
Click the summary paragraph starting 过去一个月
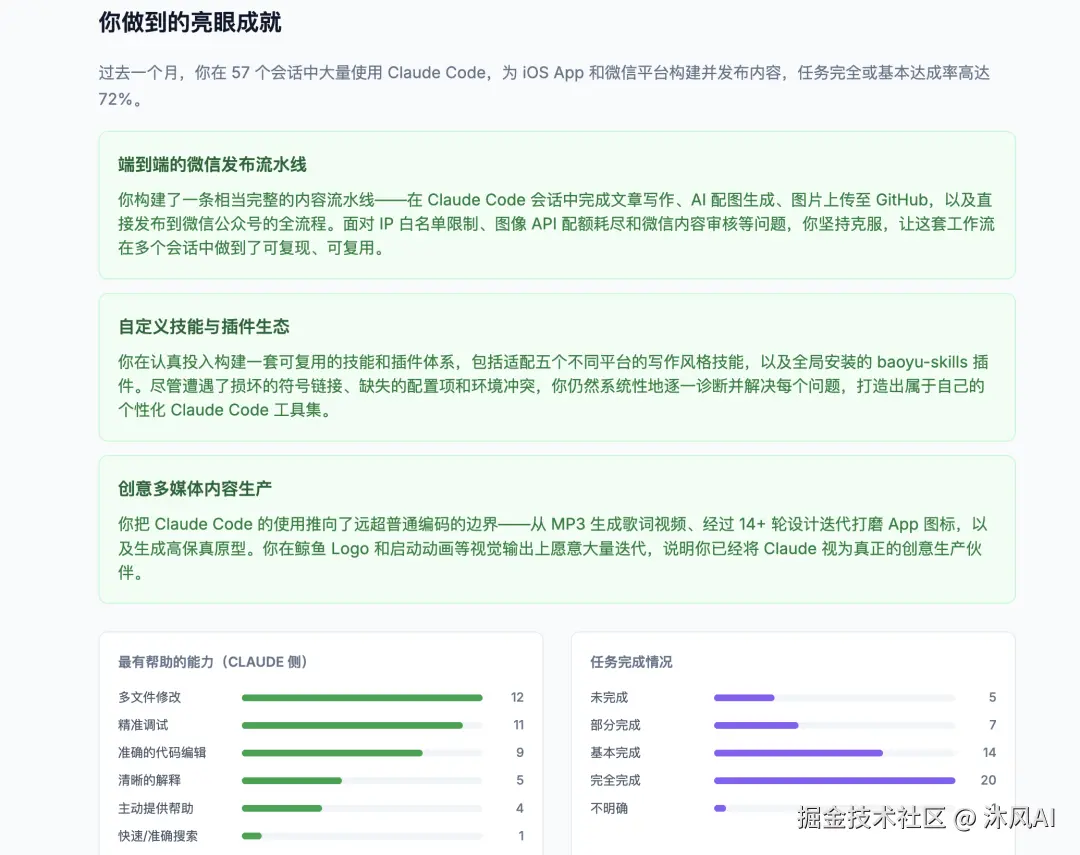[544, 86]
